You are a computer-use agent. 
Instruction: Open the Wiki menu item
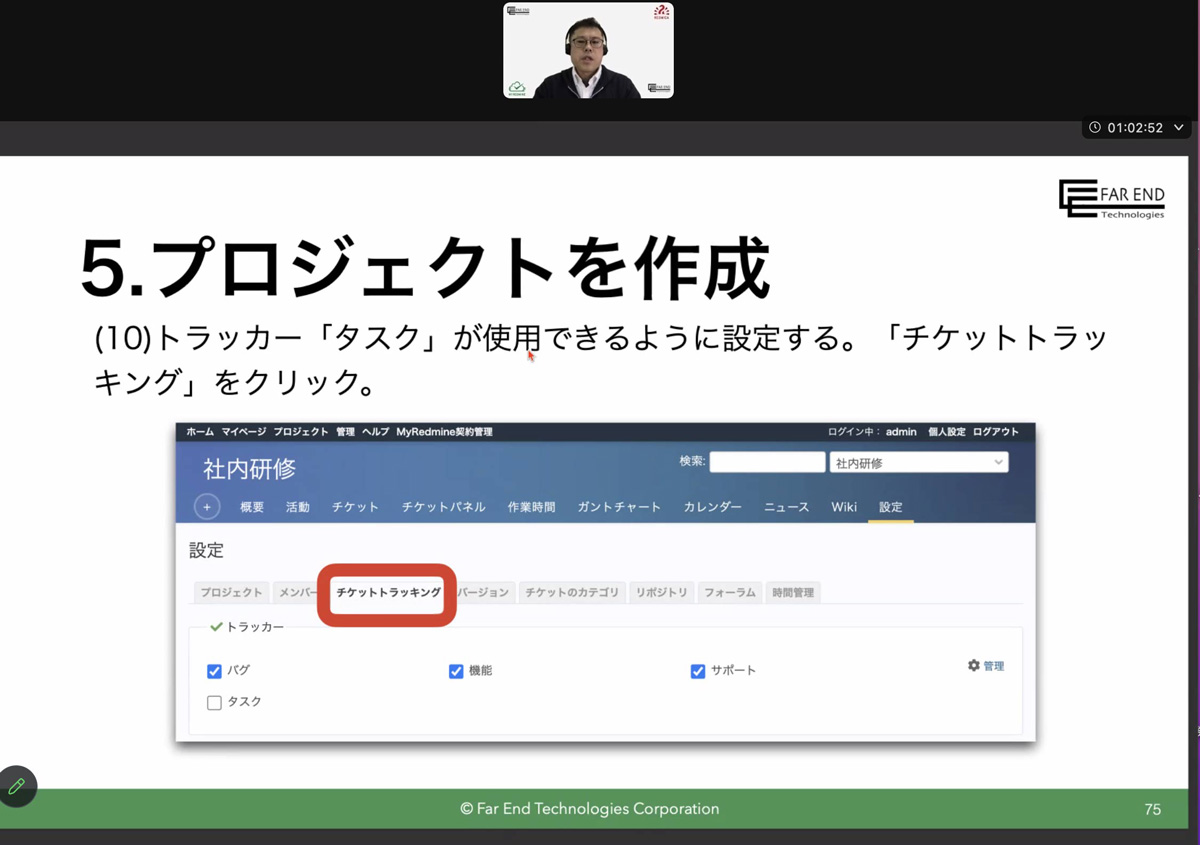[x=844, y=507]
